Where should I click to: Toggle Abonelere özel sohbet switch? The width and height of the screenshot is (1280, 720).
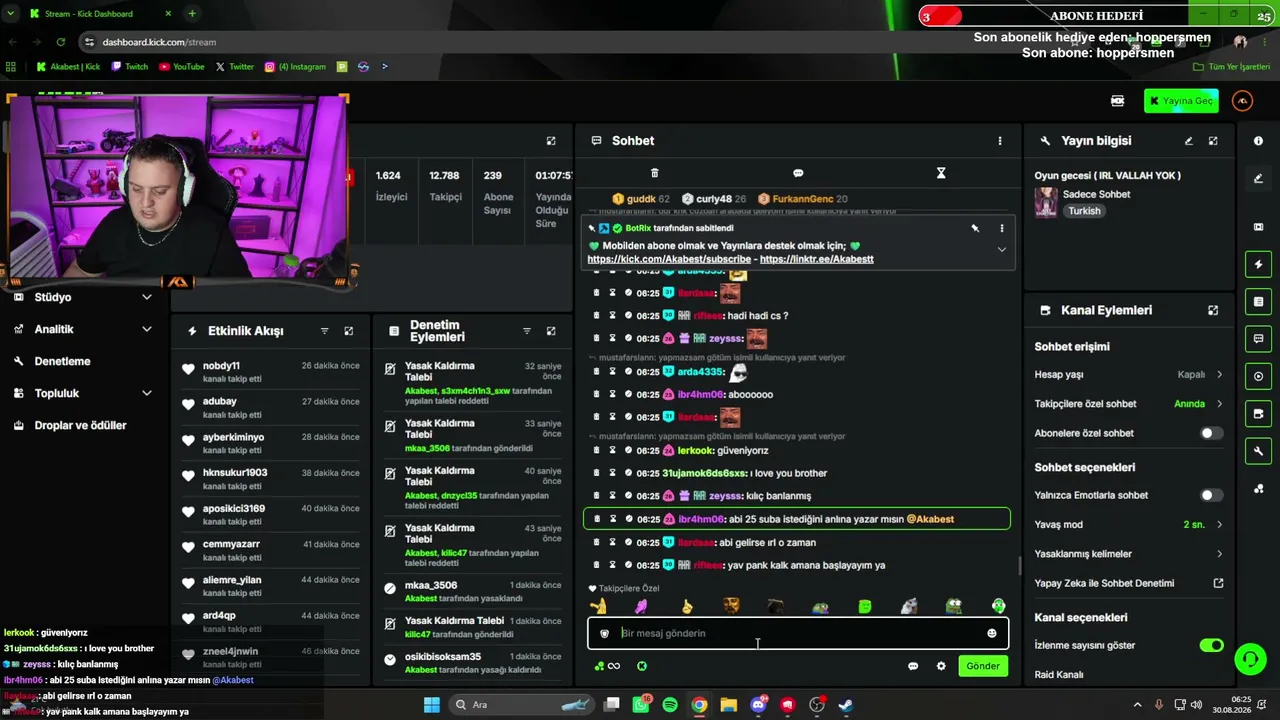(x=1211, y=433)
